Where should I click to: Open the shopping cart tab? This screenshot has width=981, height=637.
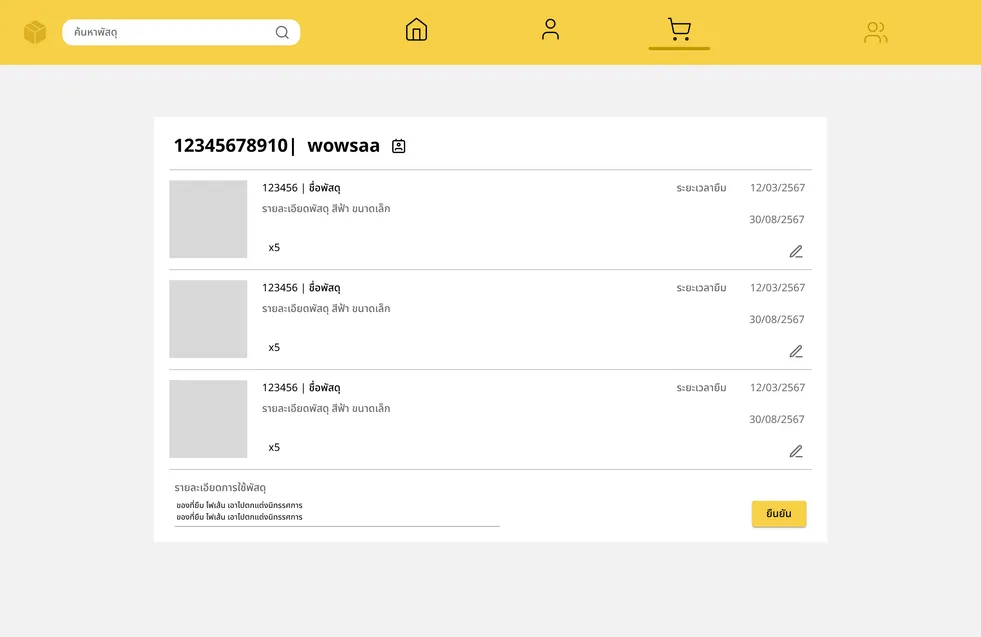[679, 29]
